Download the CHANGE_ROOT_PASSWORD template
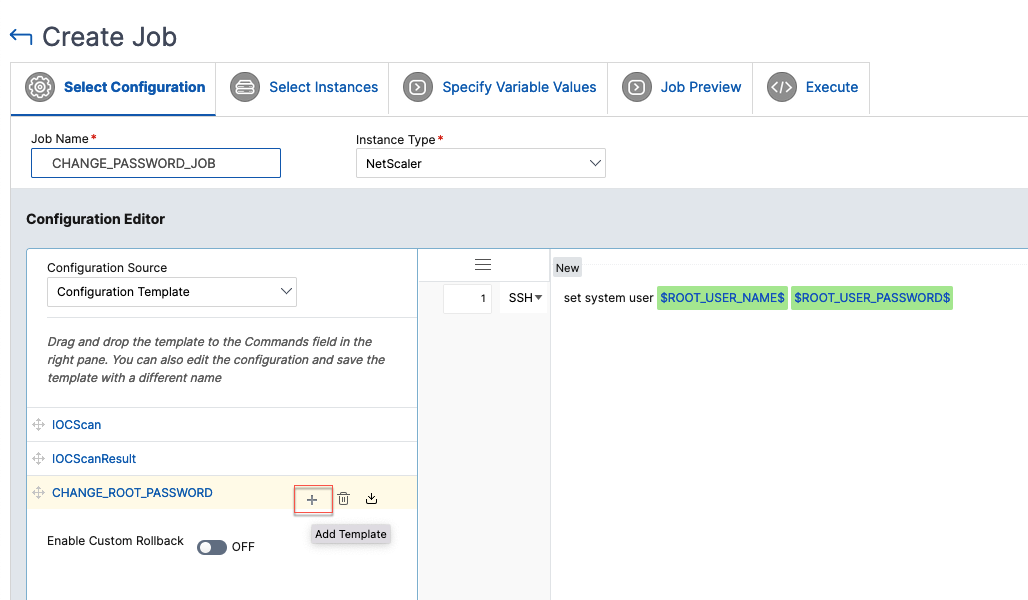 [x=372, y=499]
